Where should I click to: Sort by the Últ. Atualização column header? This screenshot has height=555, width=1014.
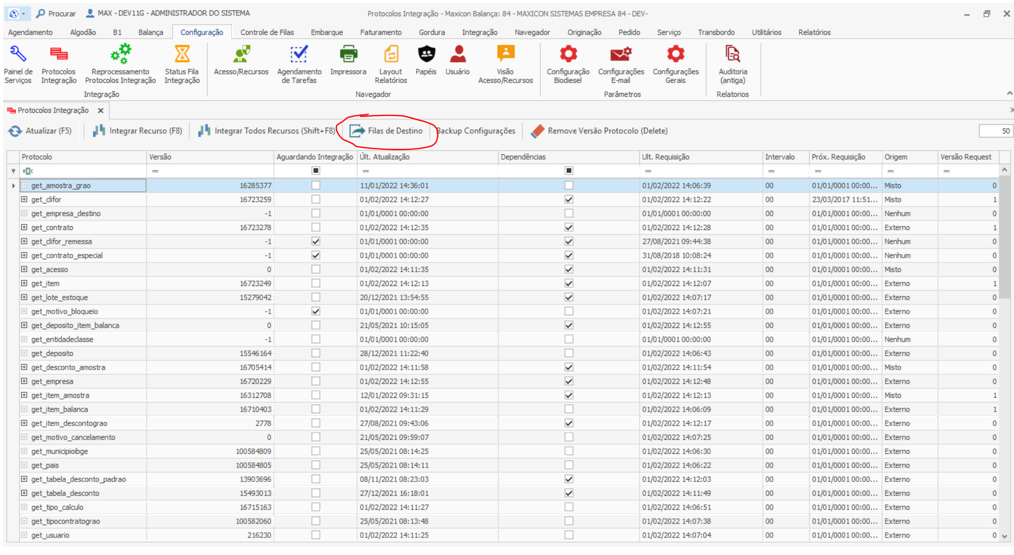click(427, 157)
